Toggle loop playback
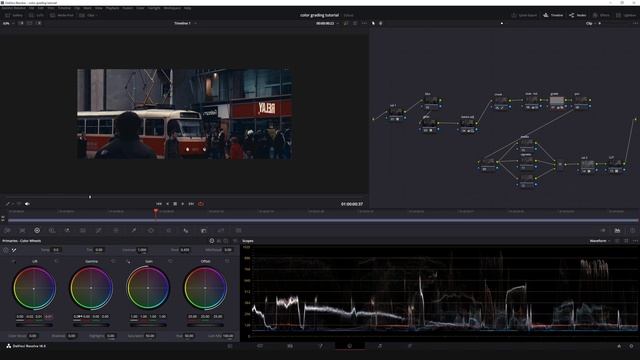640x360 pixels. (x=201, y=204)
